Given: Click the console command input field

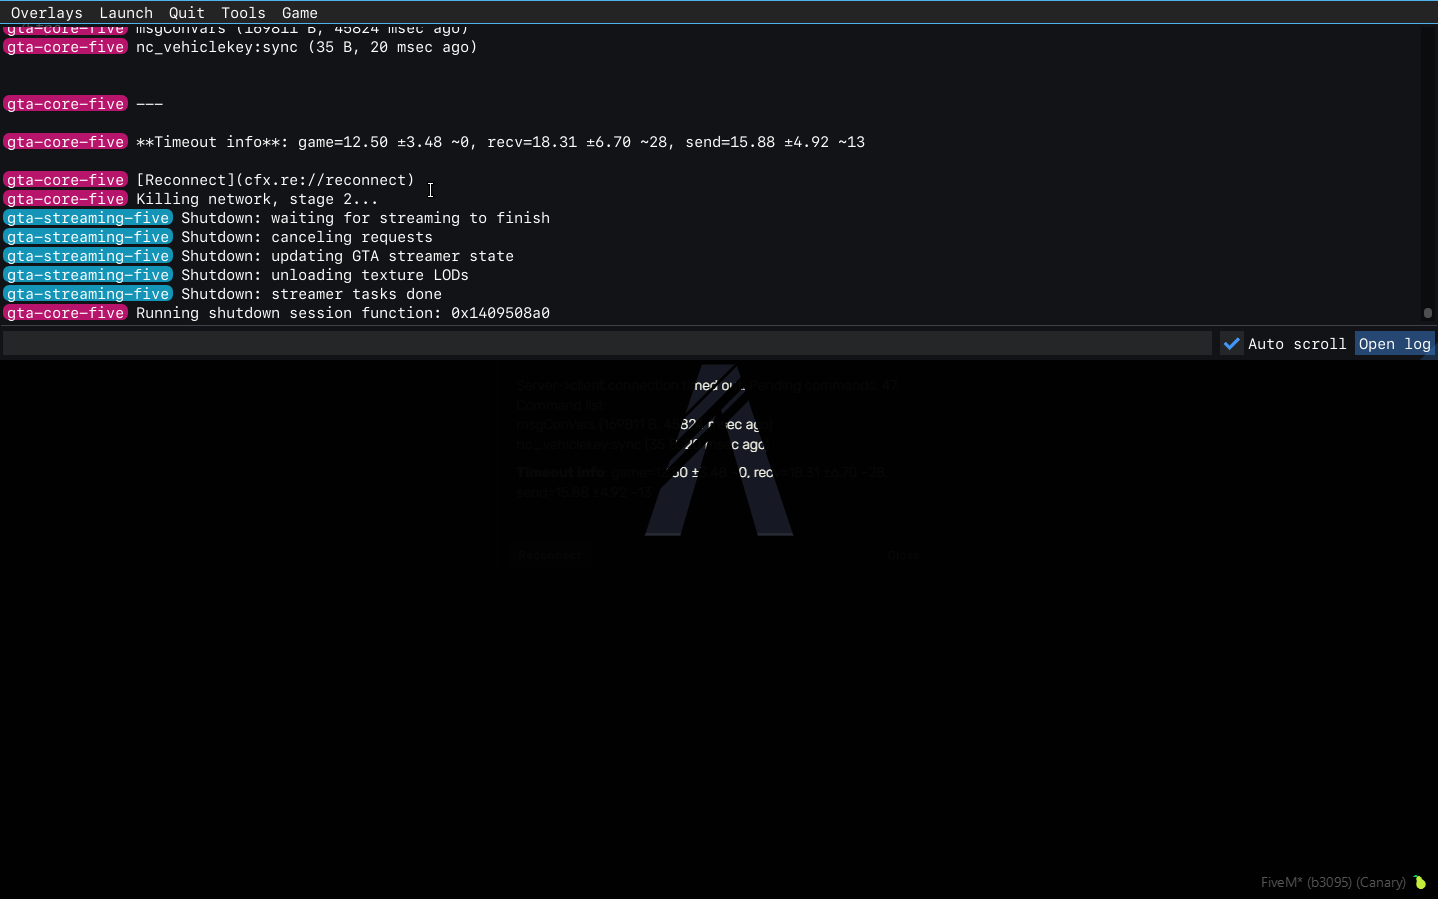Looking at the screenshot, I should pyautogui.click(x=600, y=343).
